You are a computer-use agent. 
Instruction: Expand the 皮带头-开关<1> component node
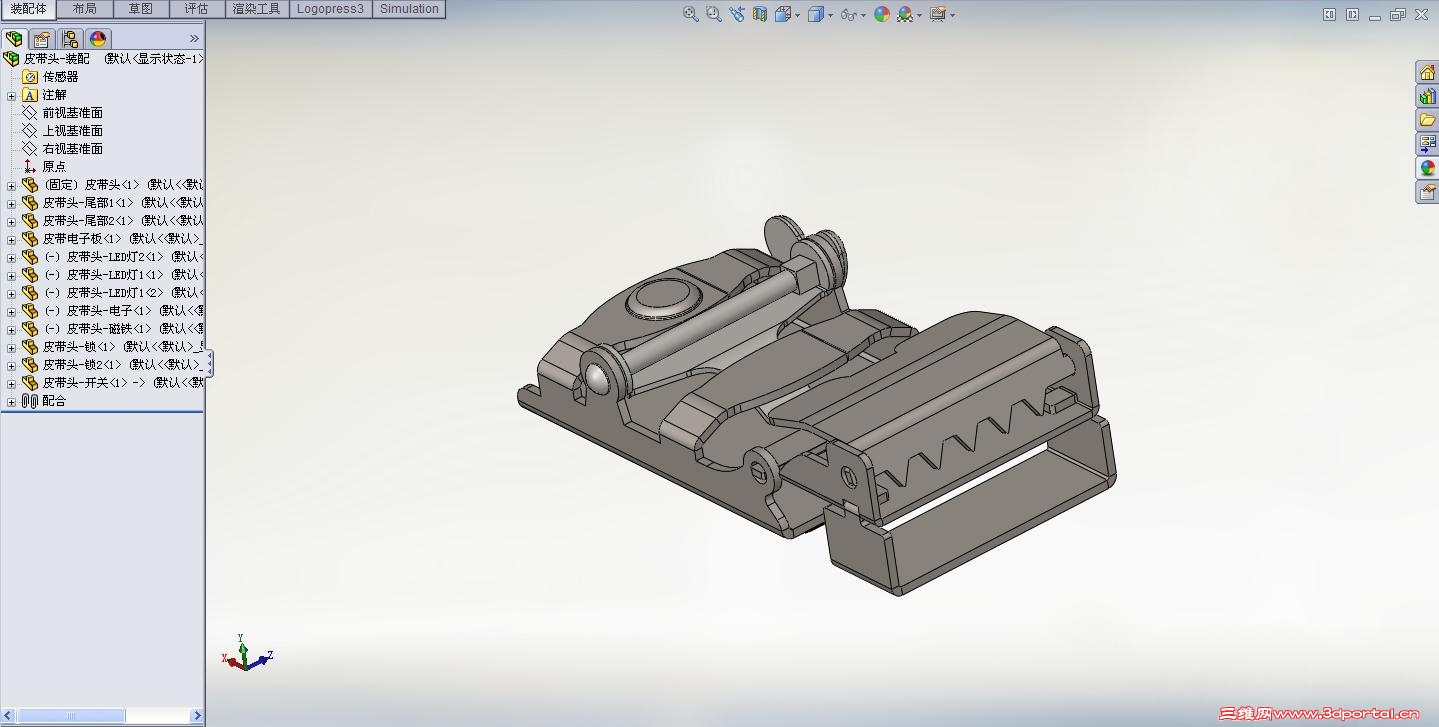pos(12,384)
